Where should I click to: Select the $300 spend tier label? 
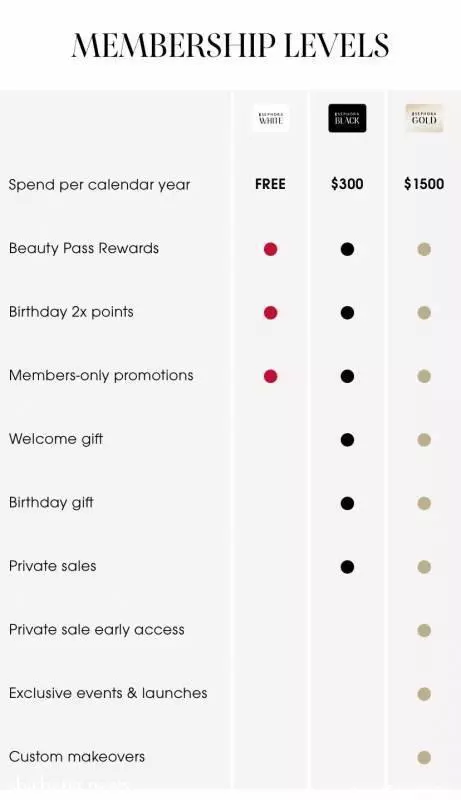347,184
